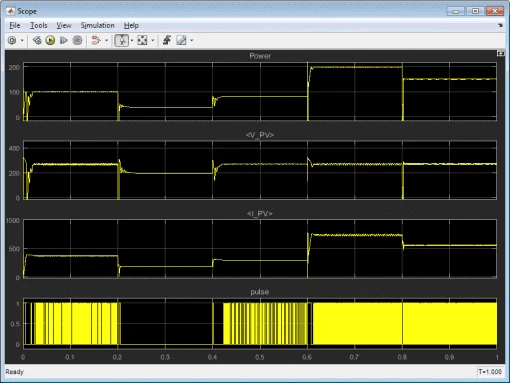510x383 pixels.
Task: Click the <V_PV> plot title
Action: point(260,135)
